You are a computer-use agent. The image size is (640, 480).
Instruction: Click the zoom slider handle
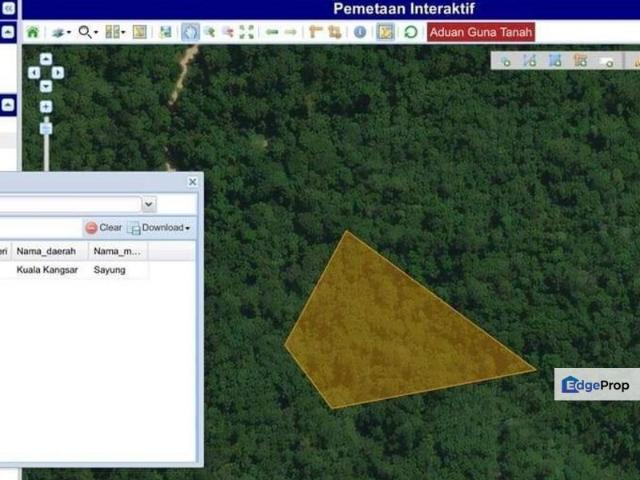[46, 127]
